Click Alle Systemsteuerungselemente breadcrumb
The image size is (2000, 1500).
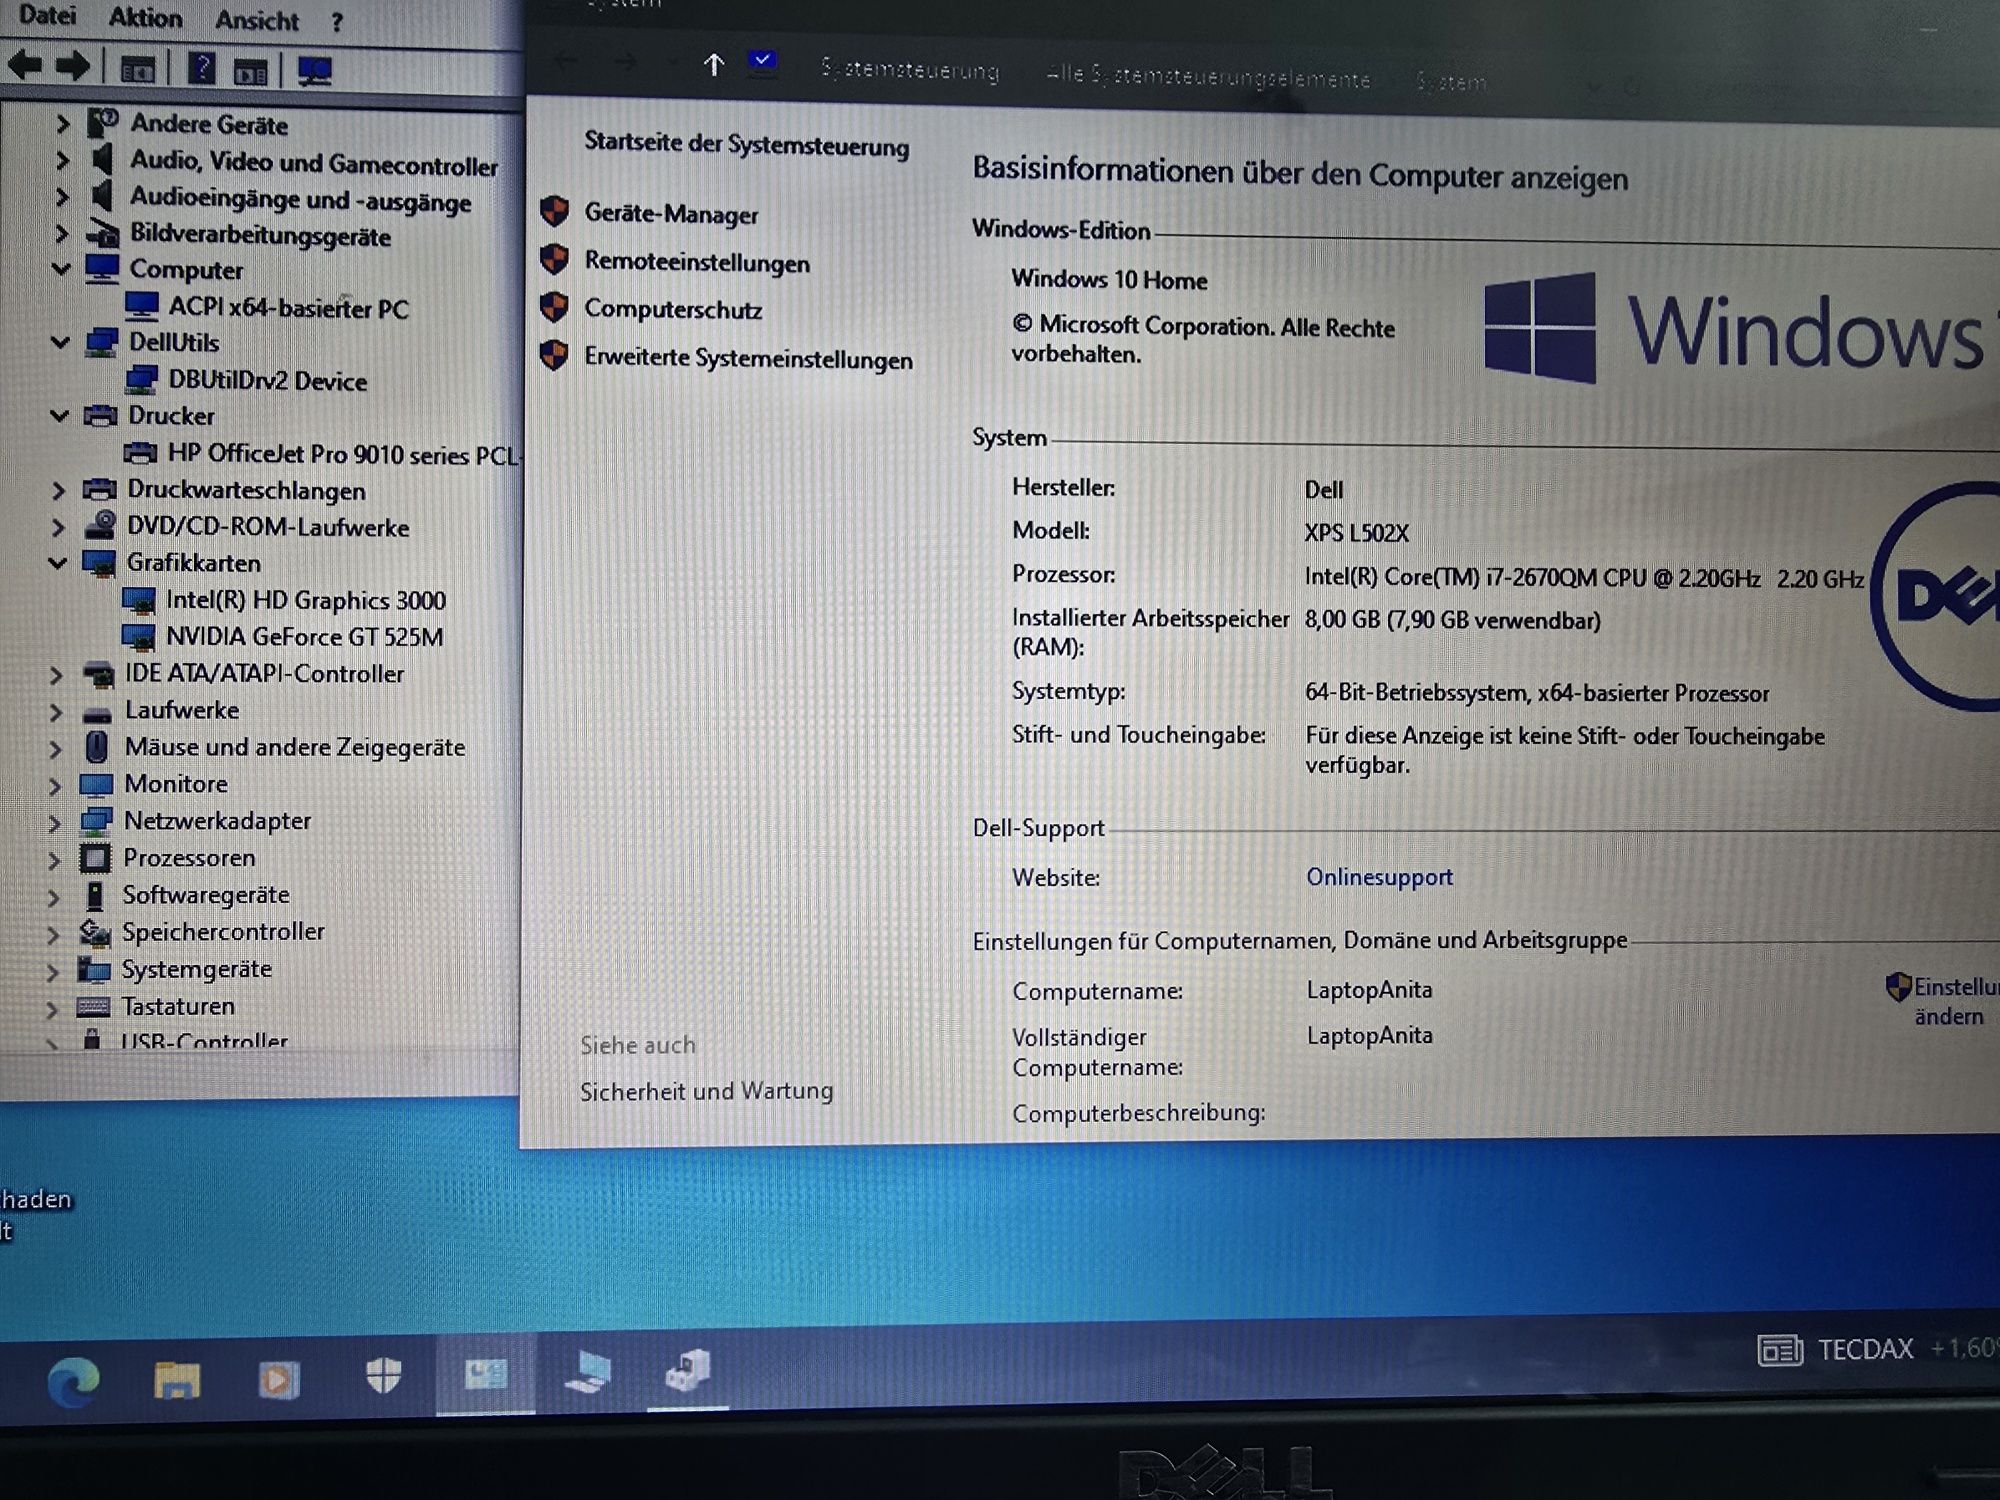[1208, 76]
